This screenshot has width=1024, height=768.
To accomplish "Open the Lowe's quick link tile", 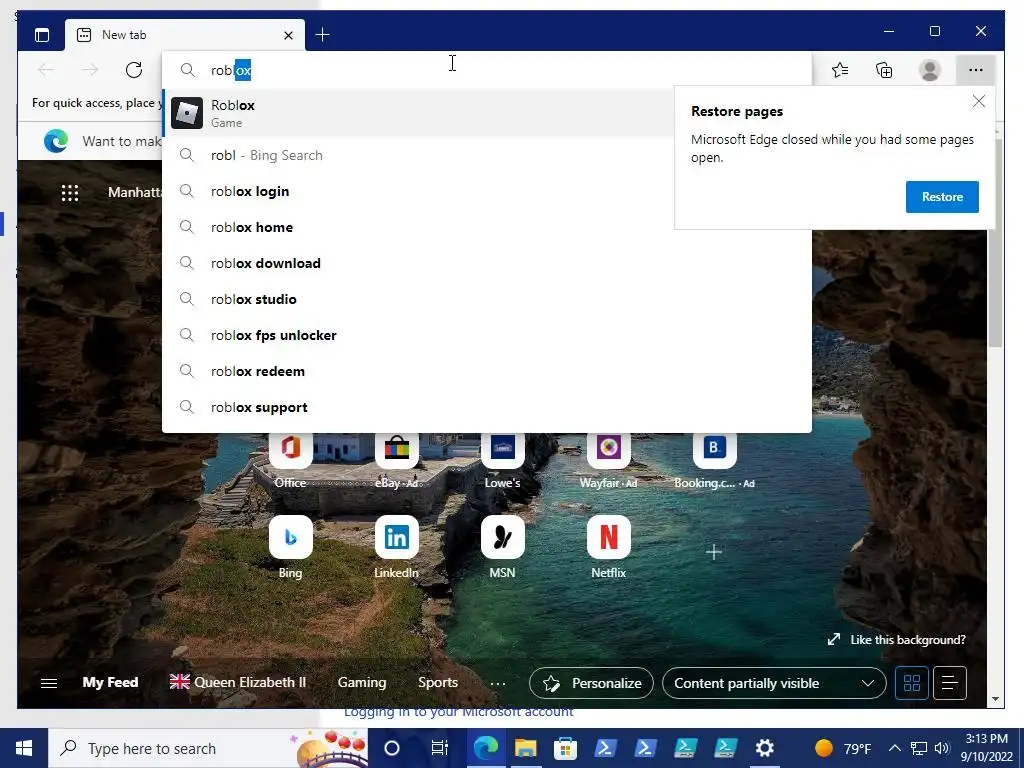I will [x=502, y=461].
